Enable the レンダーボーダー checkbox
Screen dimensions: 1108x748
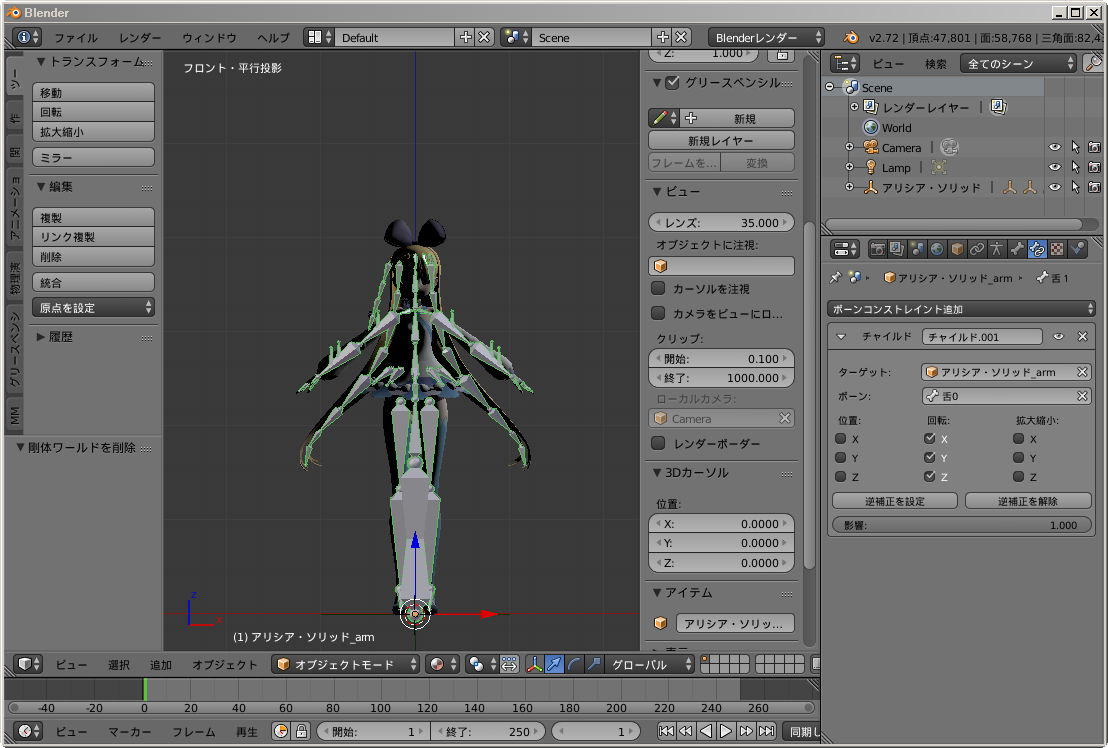pyautogui.click(x=658, y=443)
